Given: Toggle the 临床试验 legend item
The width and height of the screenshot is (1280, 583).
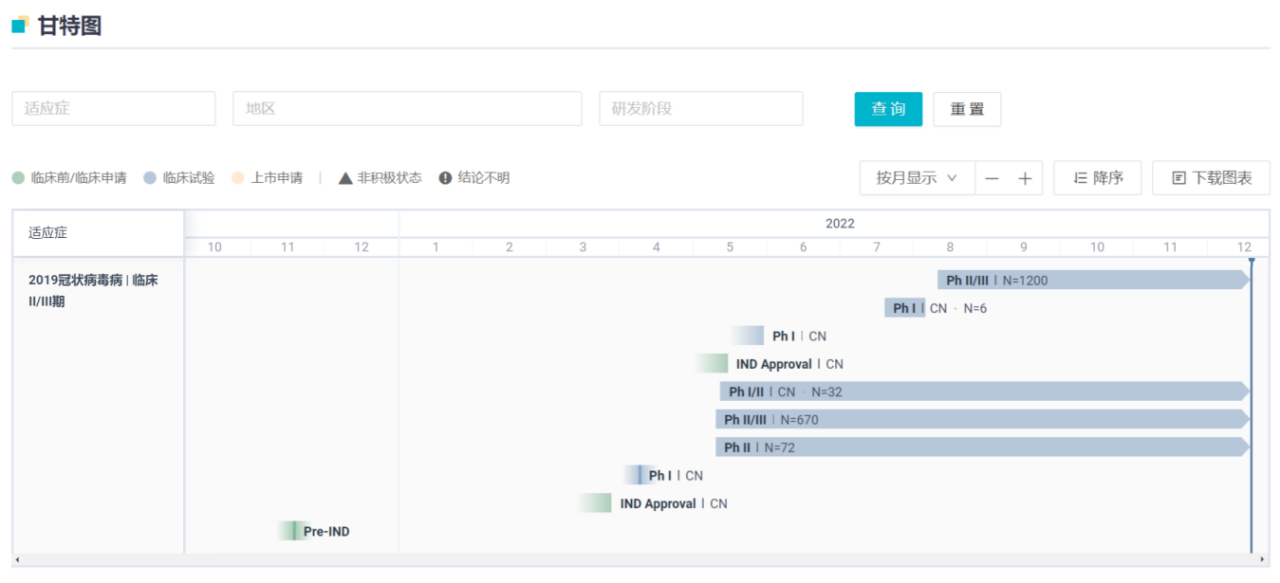Looking at the screenshot, I should click(179, 178).
